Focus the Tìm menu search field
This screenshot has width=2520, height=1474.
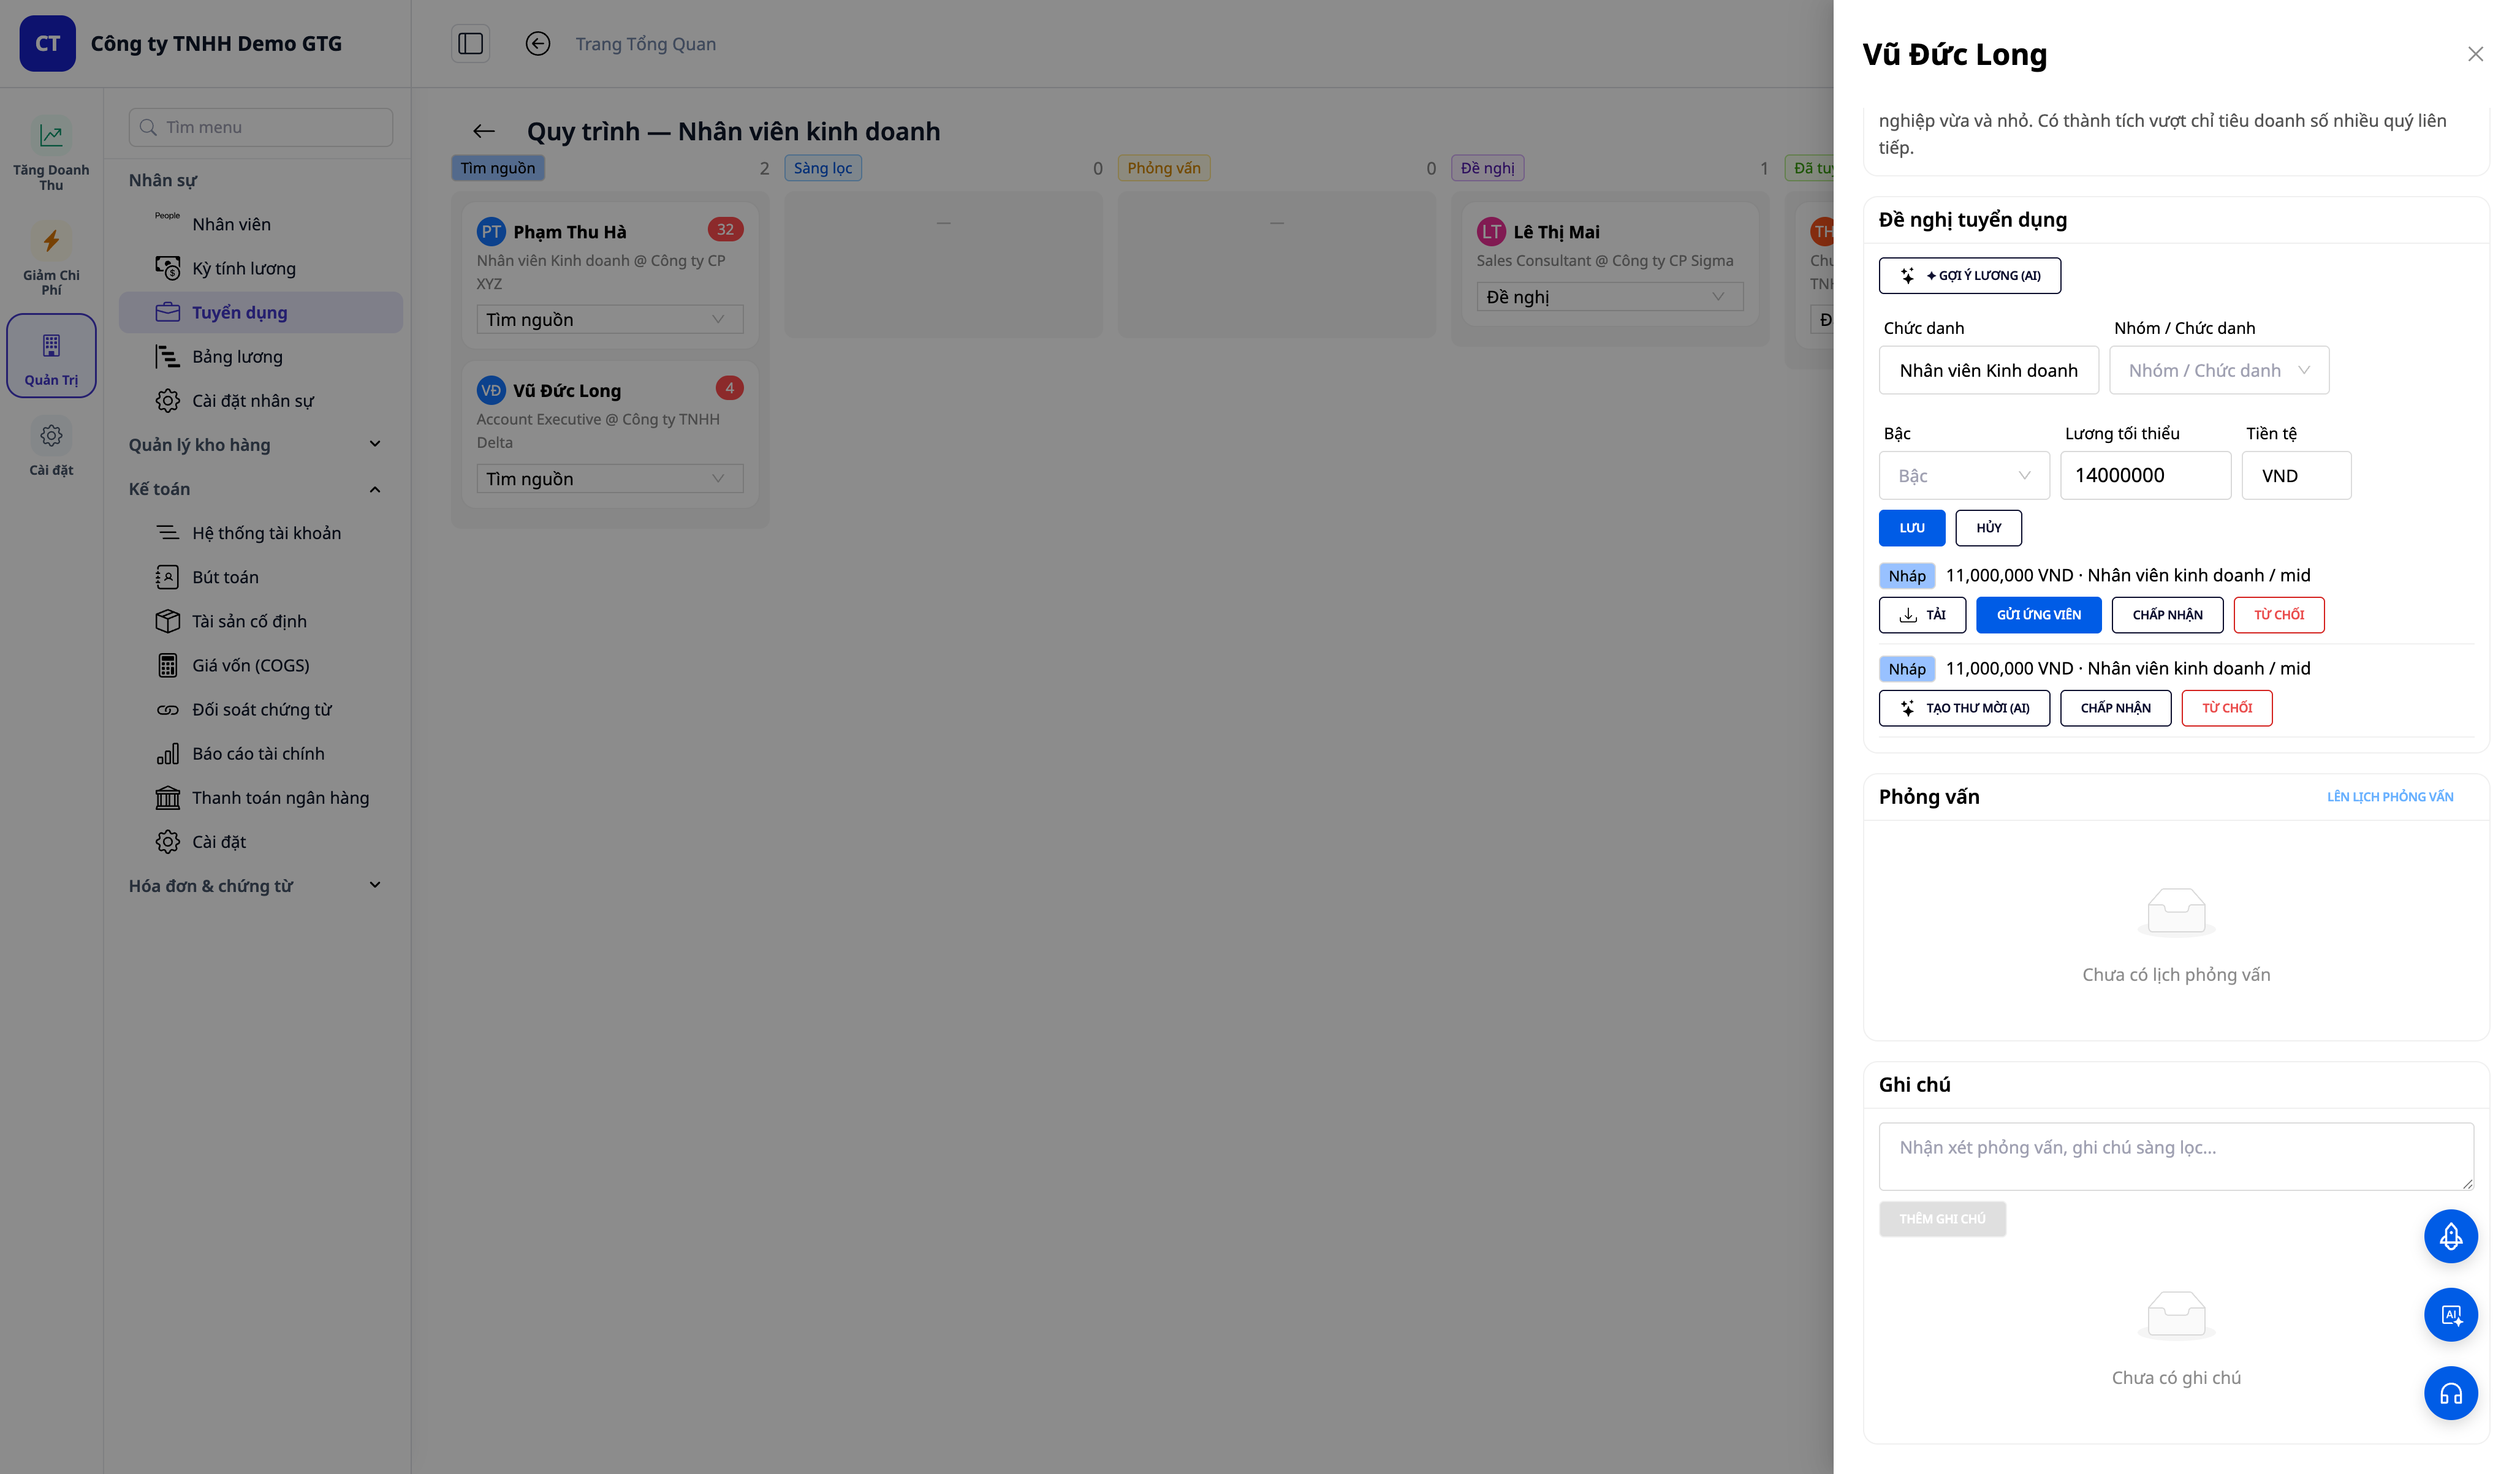(x=260, y=127)
